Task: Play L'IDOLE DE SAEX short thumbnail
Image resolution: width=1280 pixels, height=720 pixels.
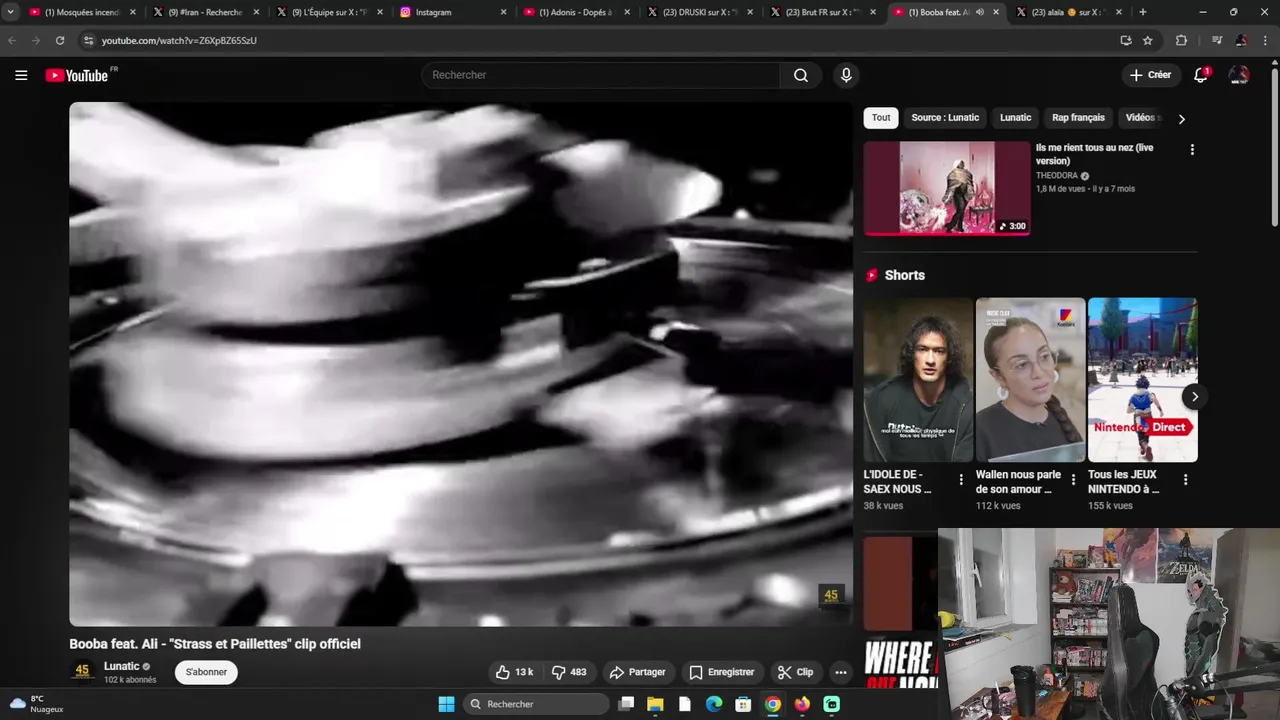Action: point(918,379)
